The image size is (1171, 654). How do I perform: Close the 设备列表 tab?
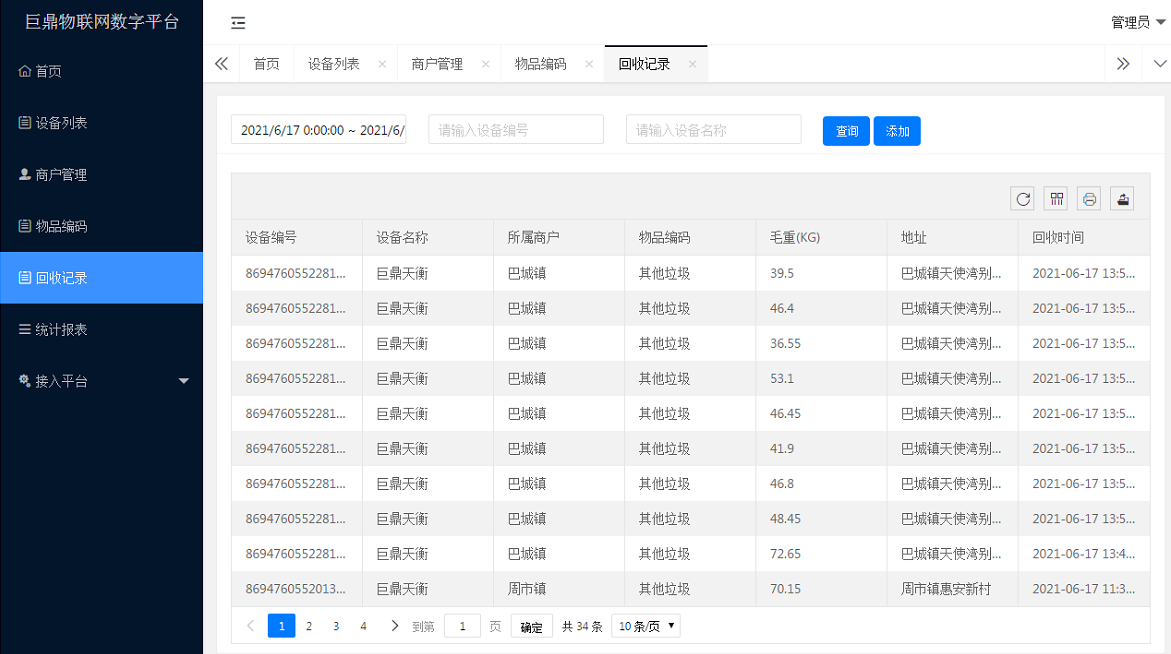click(x=382, y=64)
